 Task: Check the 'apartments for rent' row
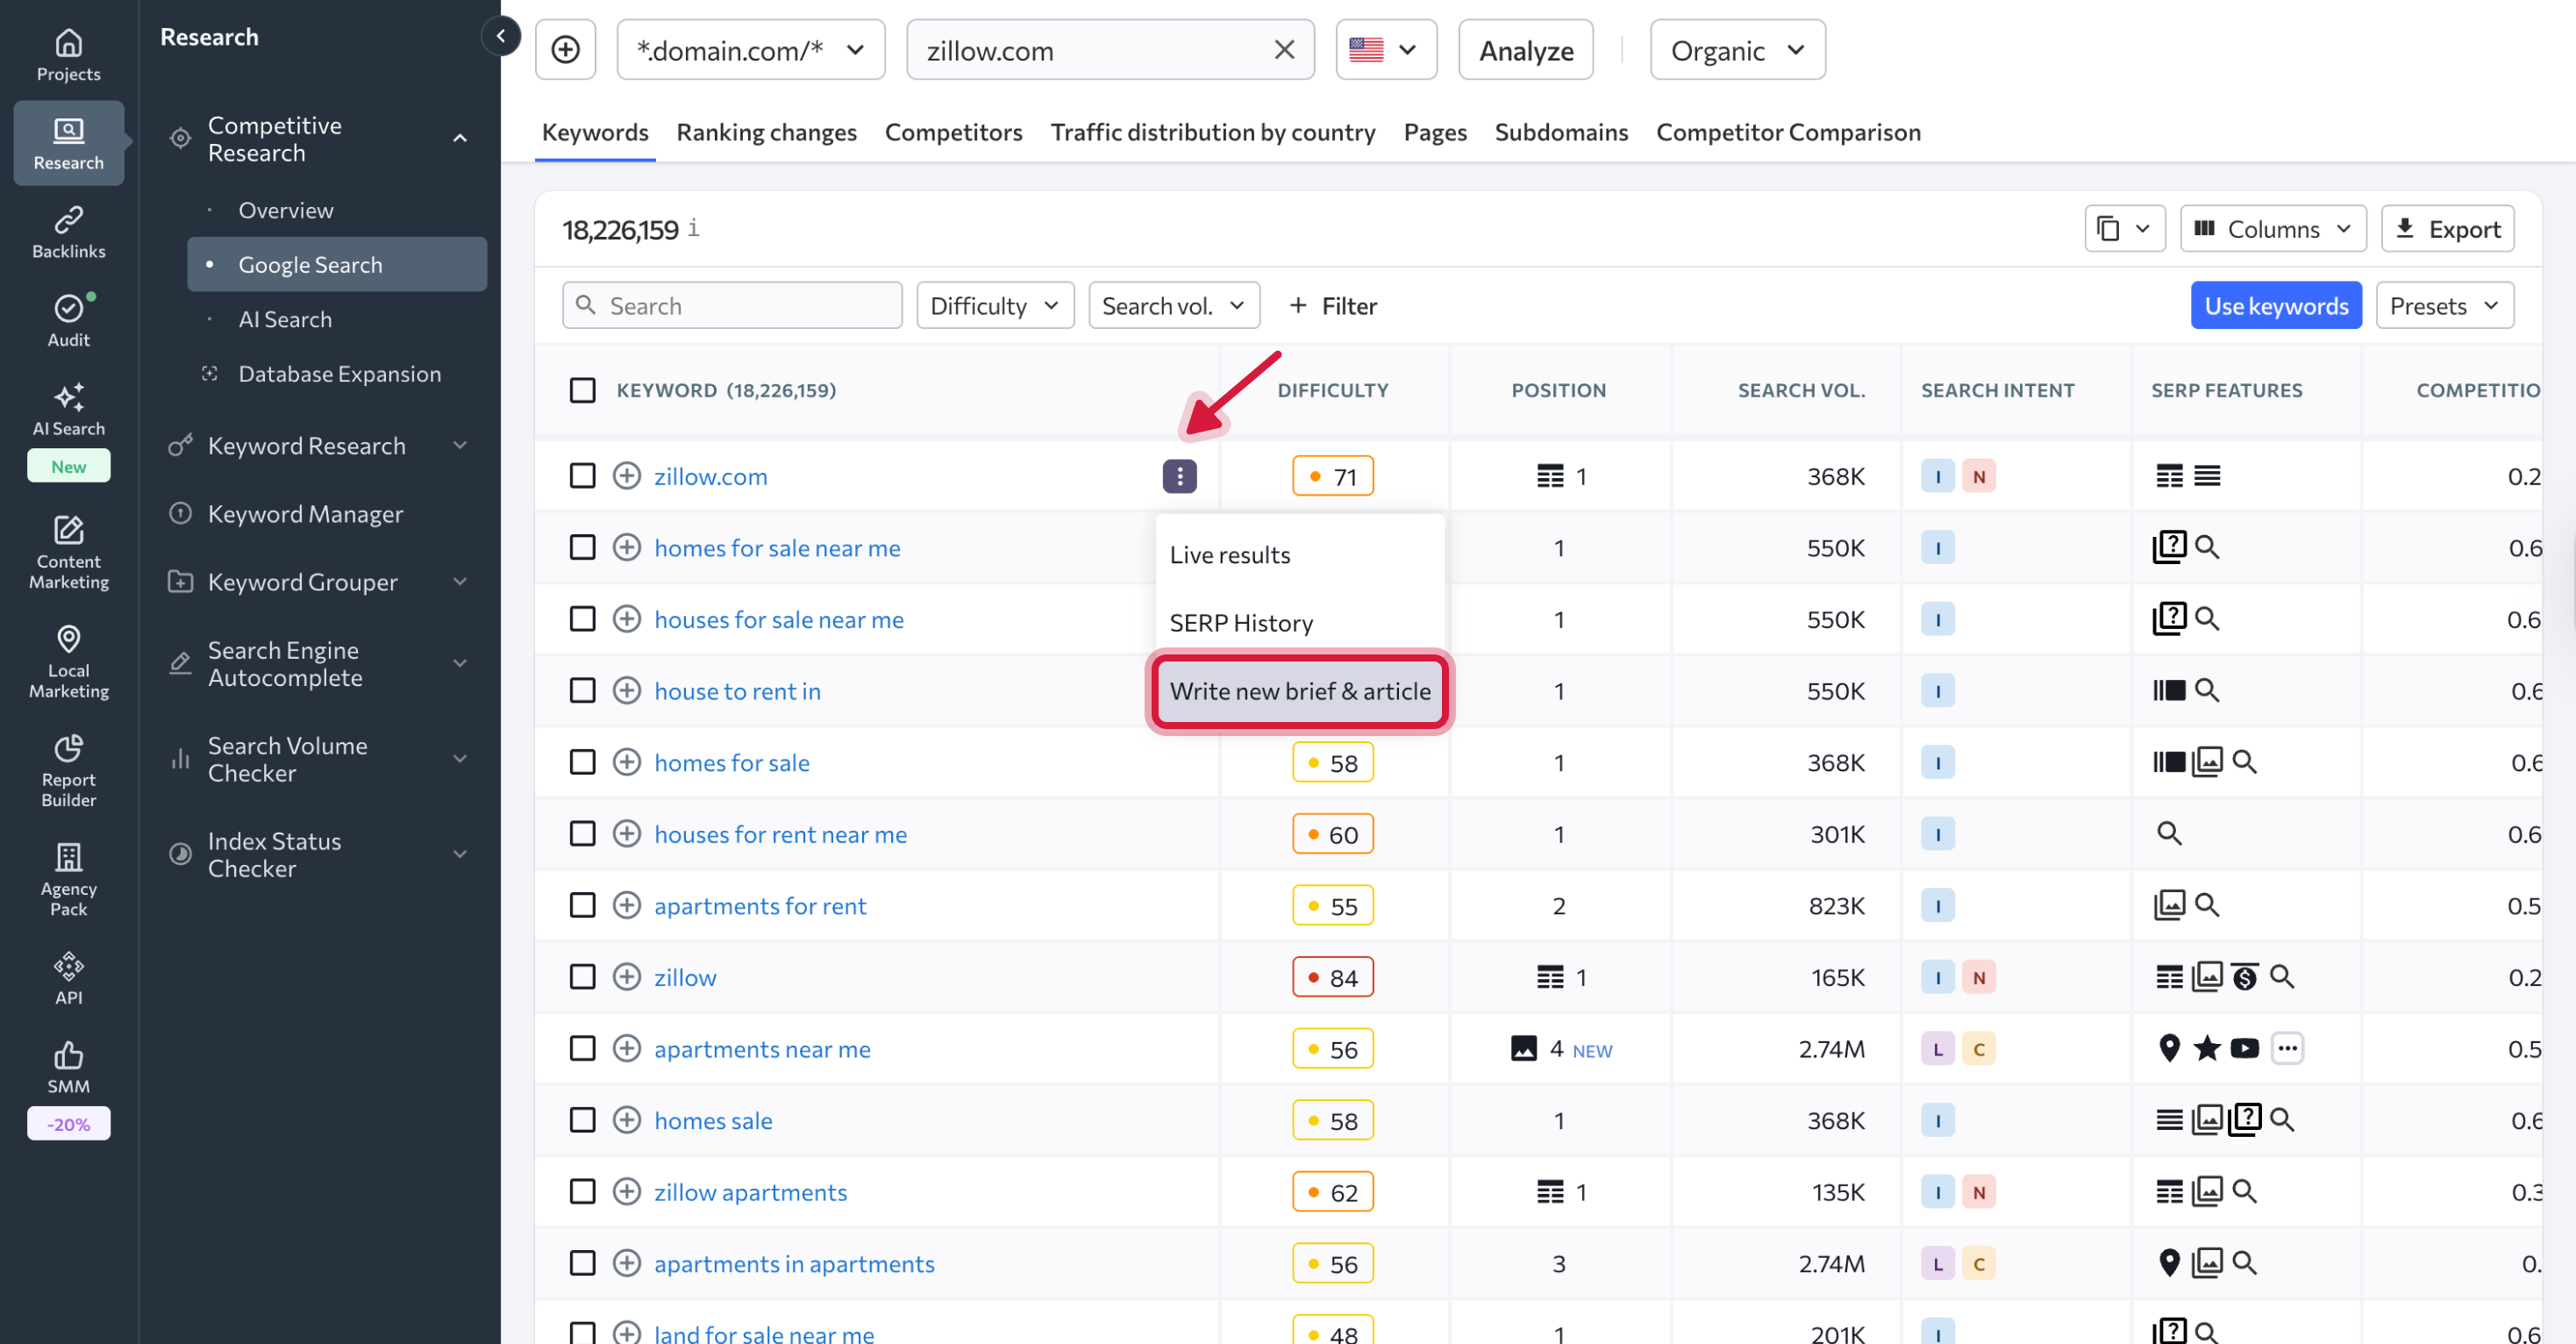[x=583, y=905]
